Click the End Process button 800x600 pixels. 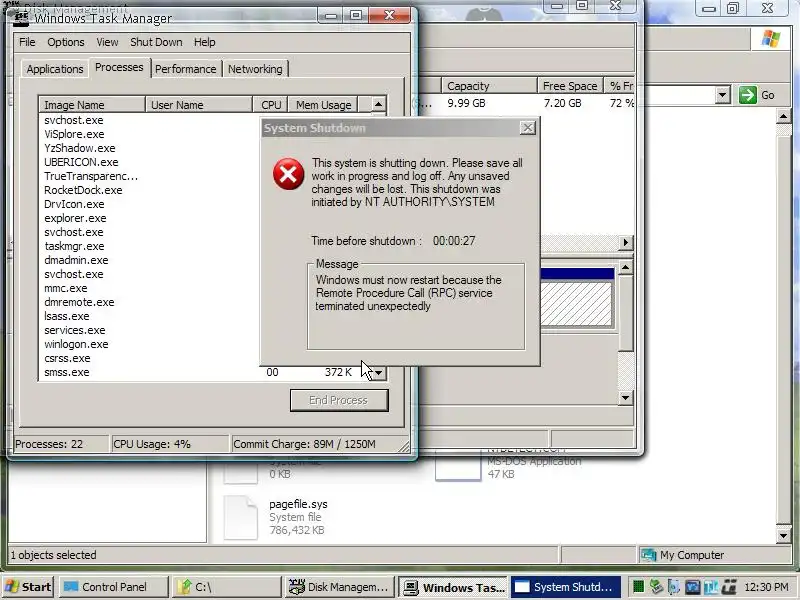pos(339,401)
